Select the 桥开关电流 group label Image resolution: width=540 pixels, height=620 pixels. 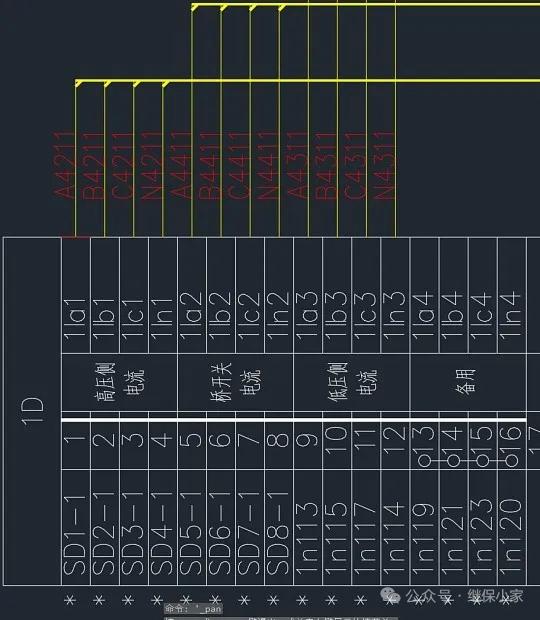(x=236, y=382)
